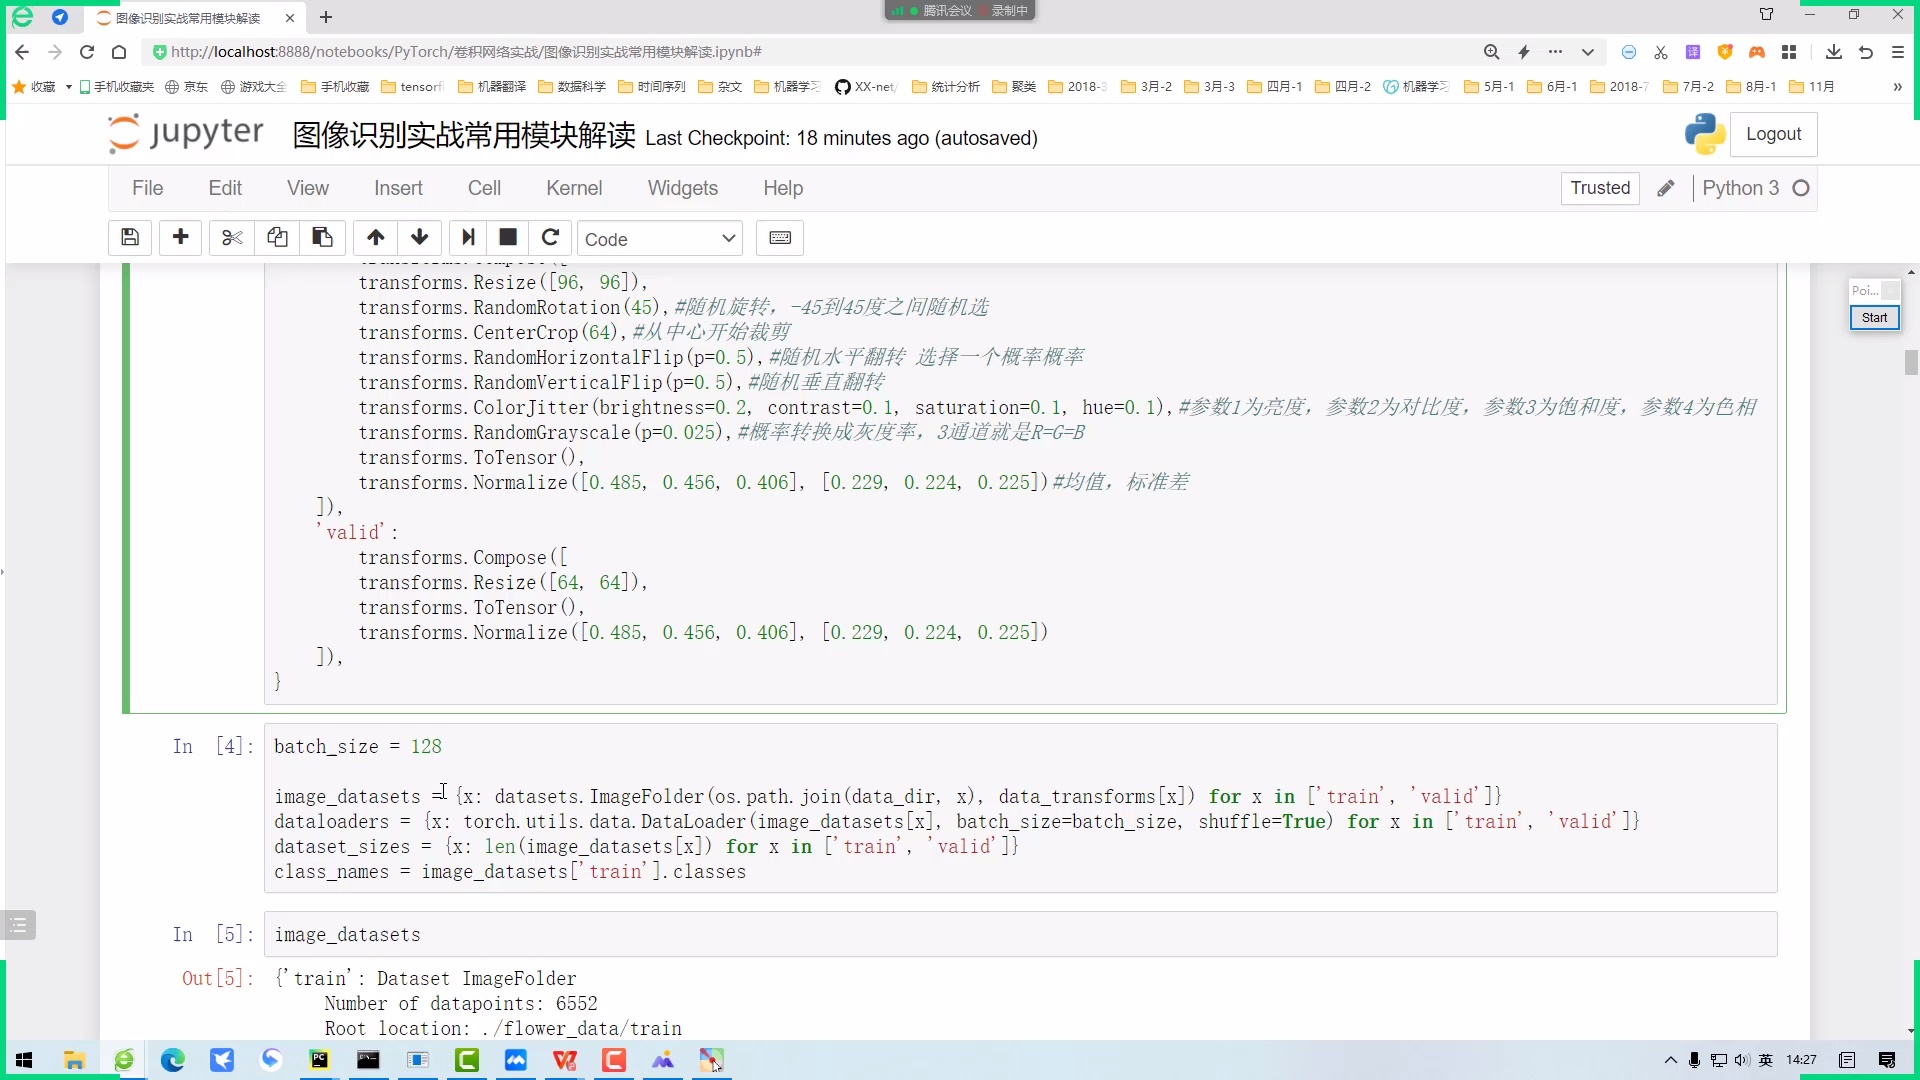Viewport: 1920px width, 1080px height.
Task: Open Windows Start menu
Action: 24,1060
